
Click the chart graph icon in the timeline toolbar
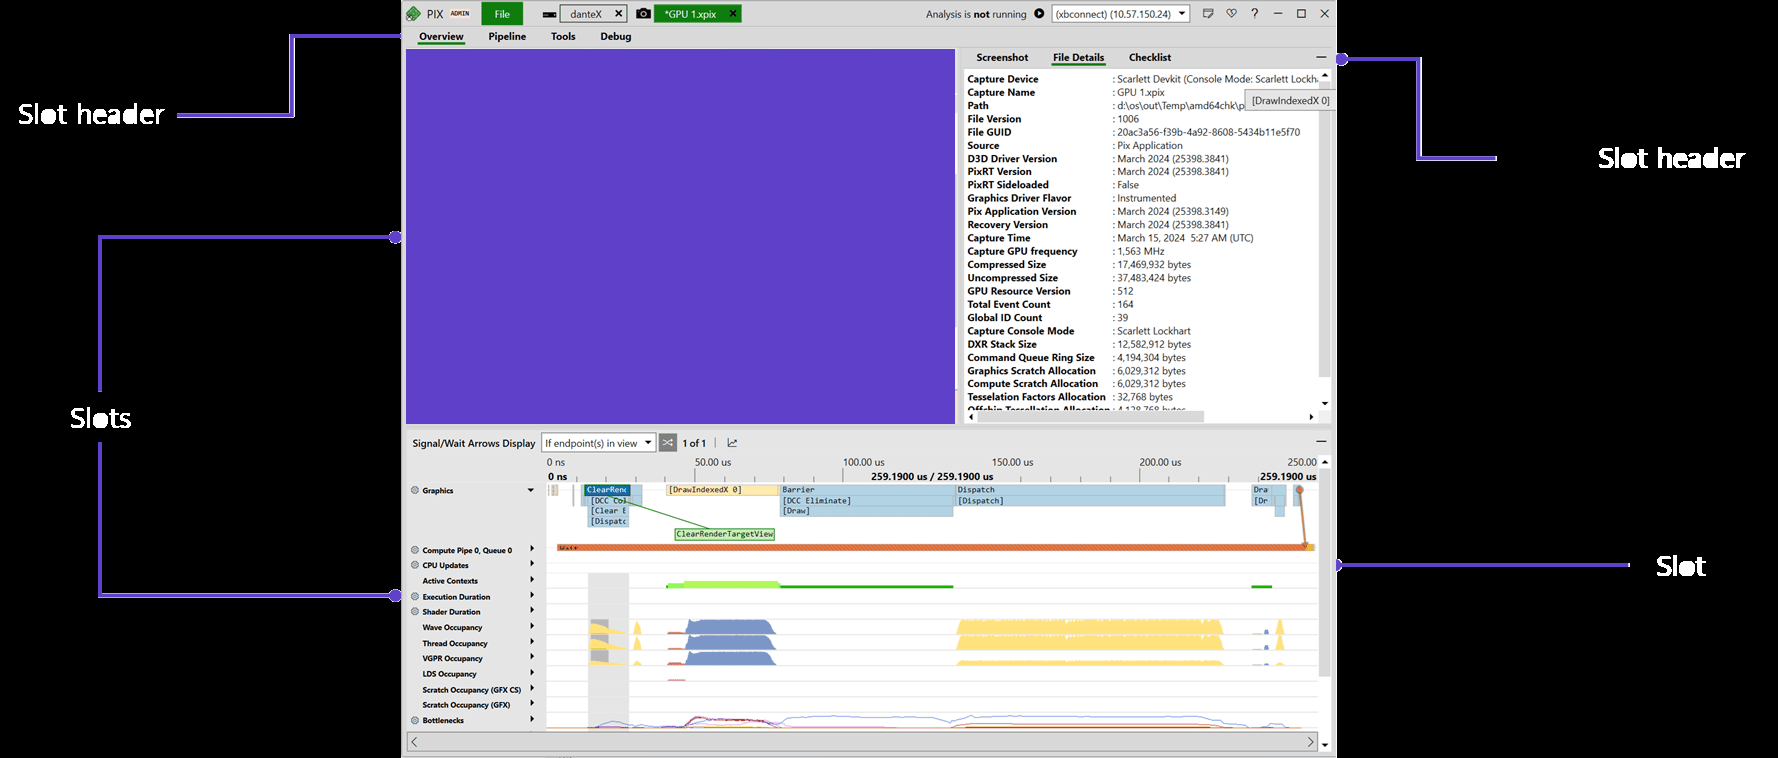click(732, 443)
